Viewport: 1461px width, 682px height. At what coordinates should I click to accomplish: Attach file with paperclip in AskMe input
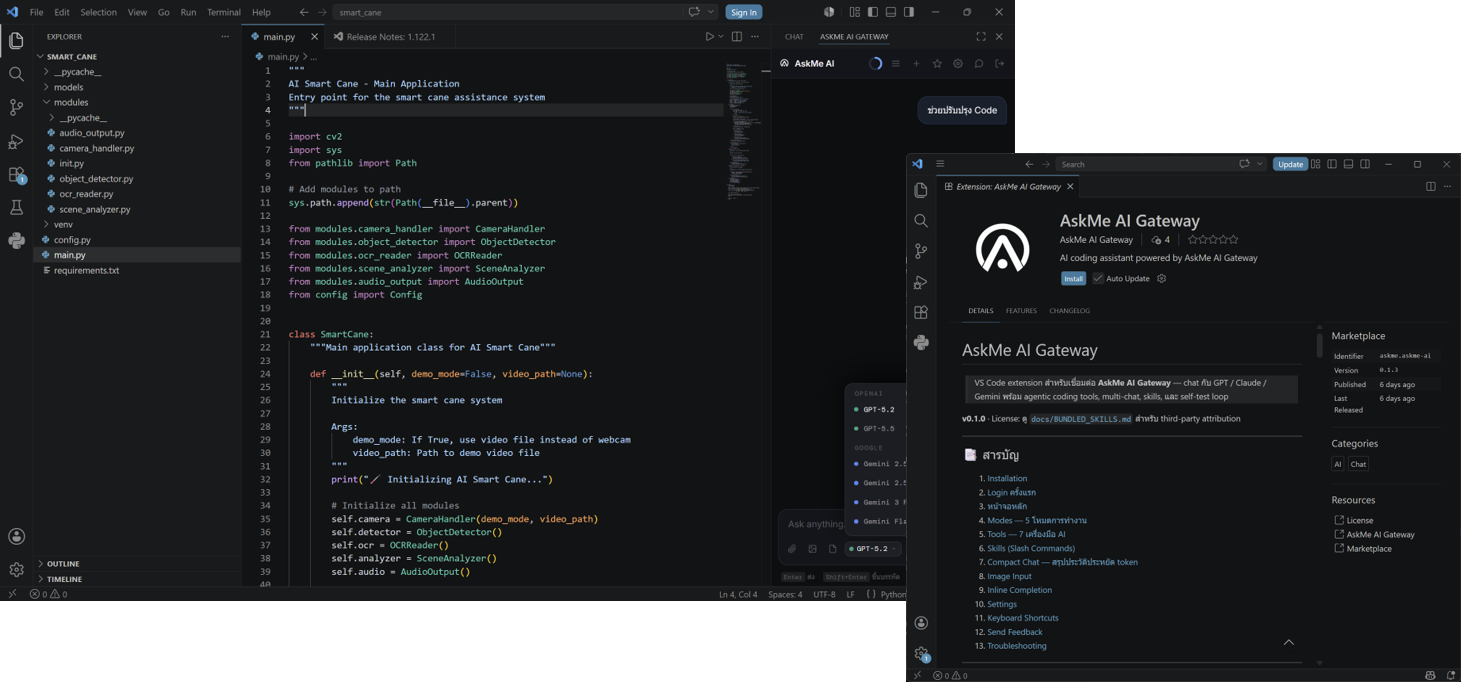coord(792,549)
